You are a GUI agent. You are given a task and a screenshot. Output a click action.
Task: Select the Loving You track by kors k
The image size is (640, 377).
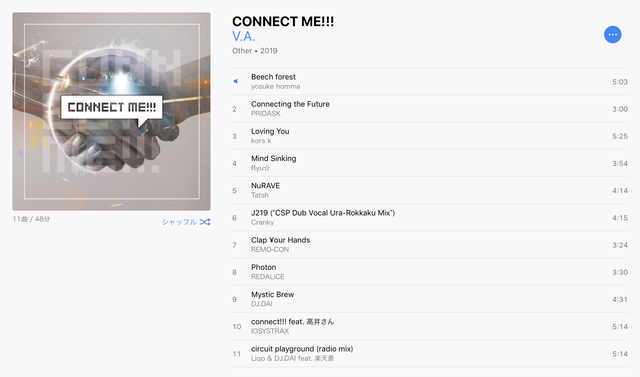tap(430, 136)
